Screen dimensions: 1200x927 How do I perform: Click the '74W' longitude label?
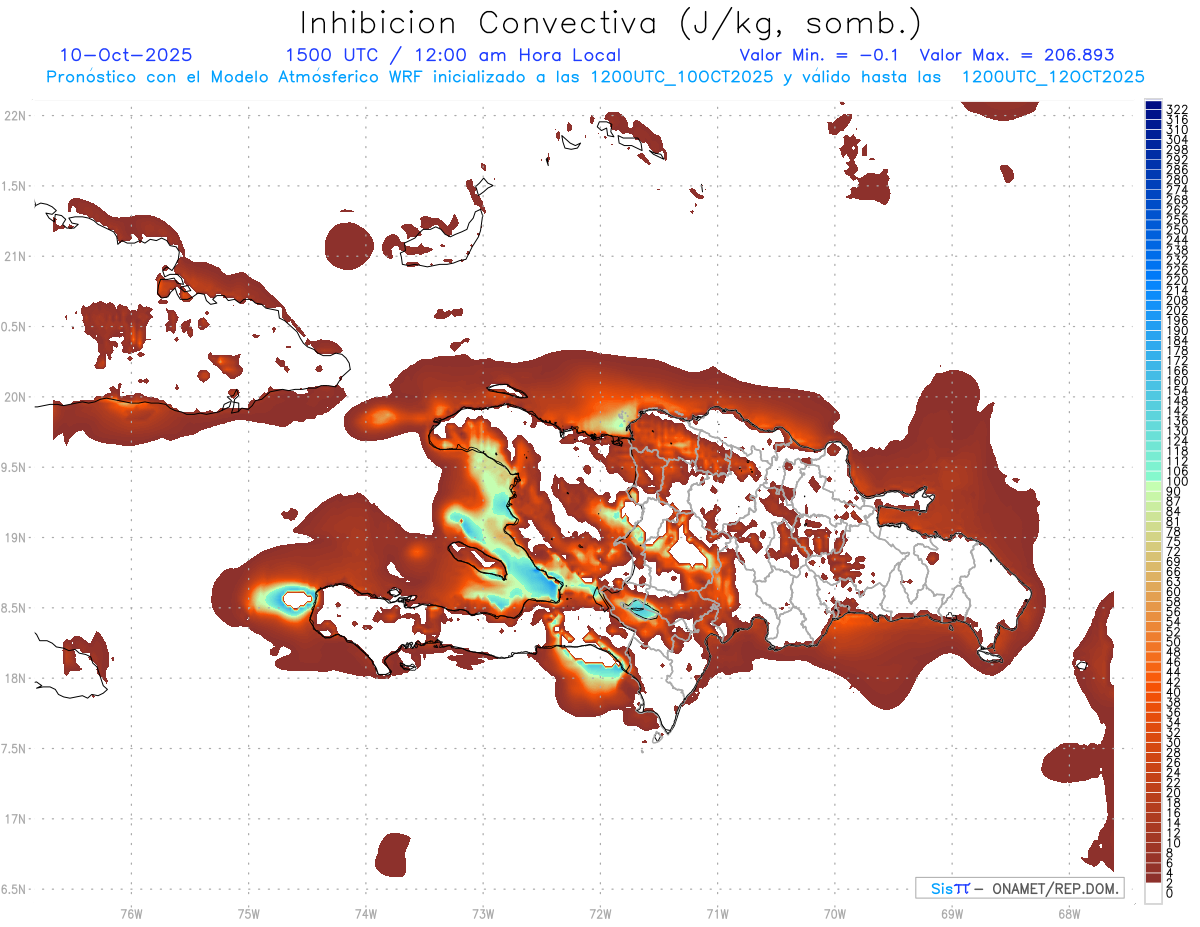pyautogui.click(x=366, y=913)
